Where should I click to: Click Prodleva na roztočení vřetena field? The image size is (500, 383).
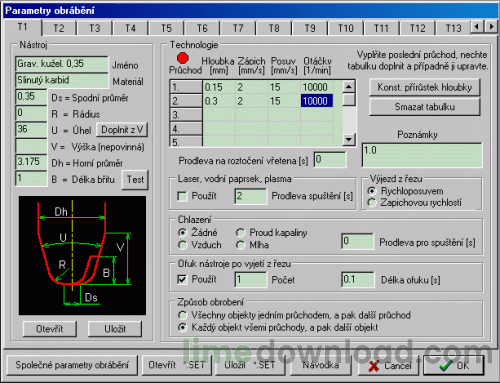[330, 160]
